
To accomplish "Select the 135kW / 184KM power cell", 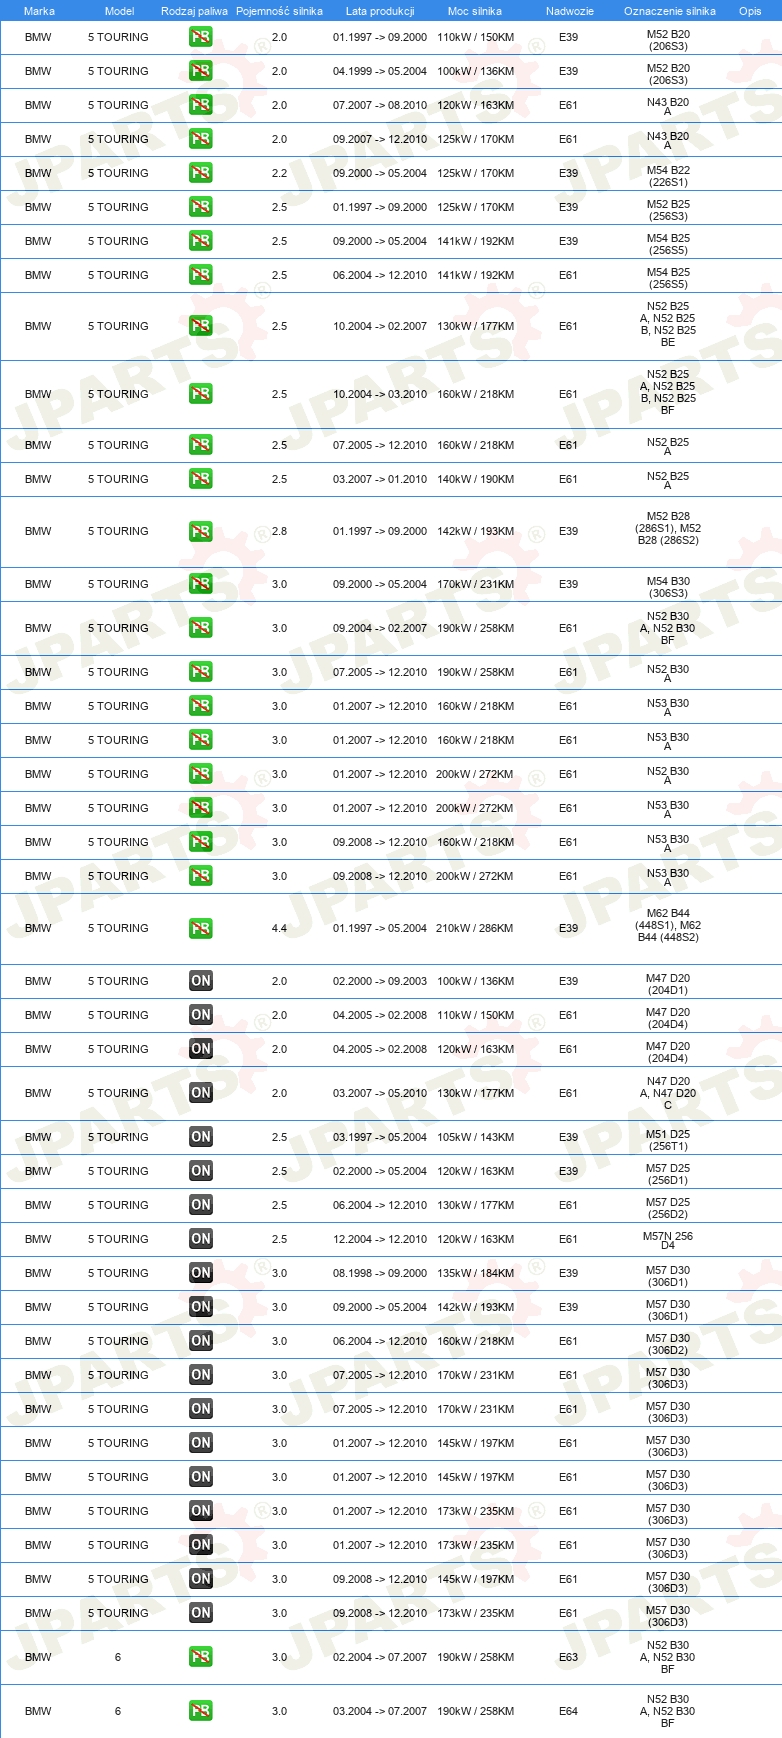I will point(475,1273).
